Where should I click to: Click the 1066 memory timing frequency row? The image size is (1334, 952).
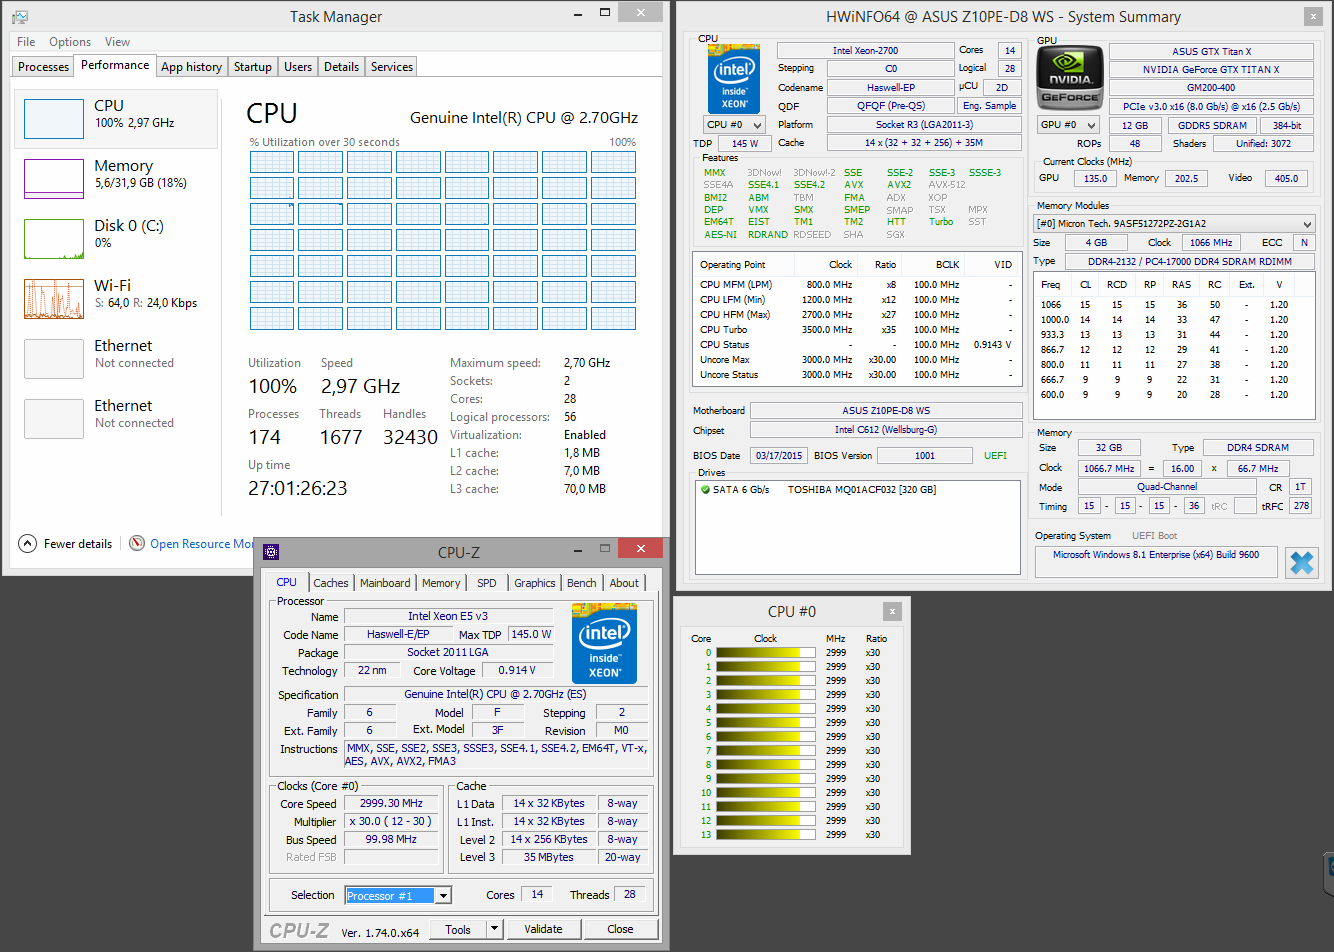pos(1174,305)
